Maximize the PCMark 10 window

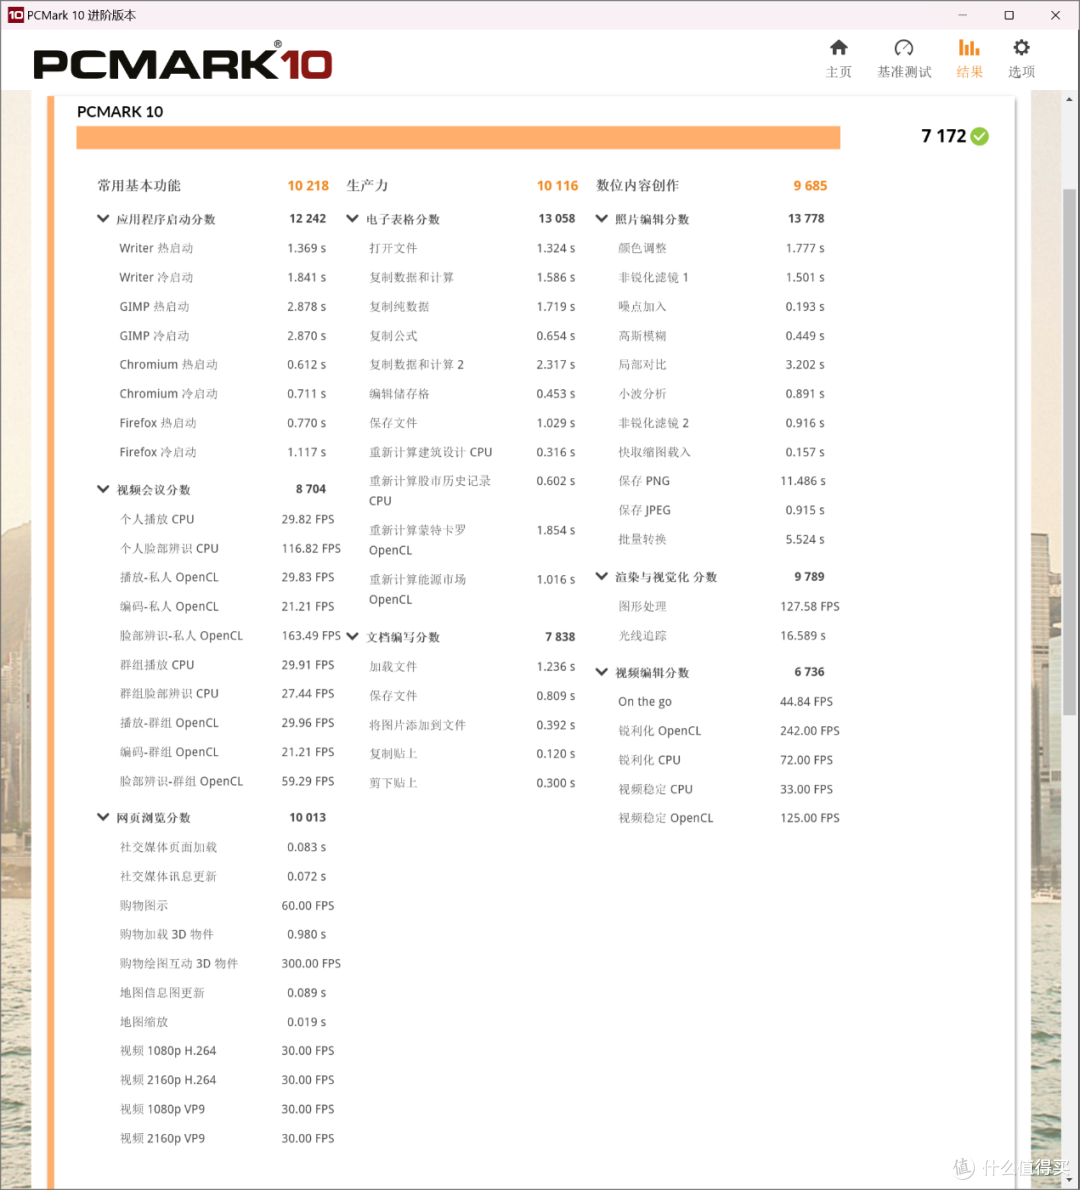1009,15
